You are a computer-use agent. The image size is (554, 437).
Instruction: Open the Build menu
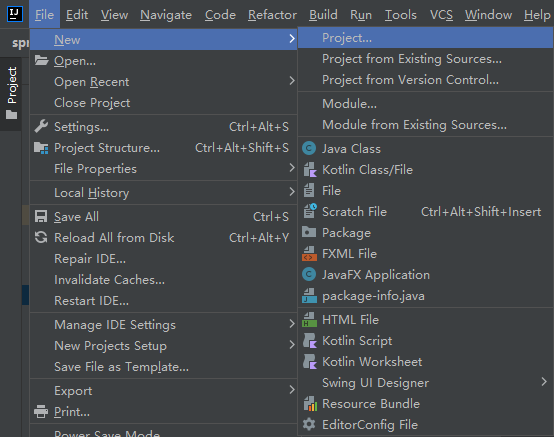point(323,14)
